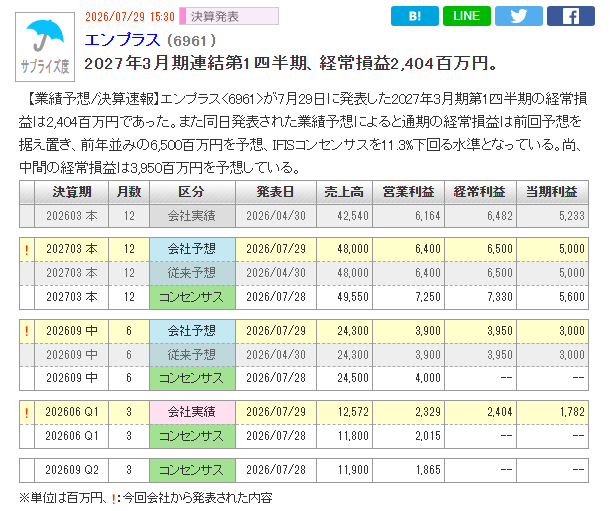Click the 当期利益 column header
Image resolution: width=613 pixels, height=511 pixels.
tap(552, 192)
